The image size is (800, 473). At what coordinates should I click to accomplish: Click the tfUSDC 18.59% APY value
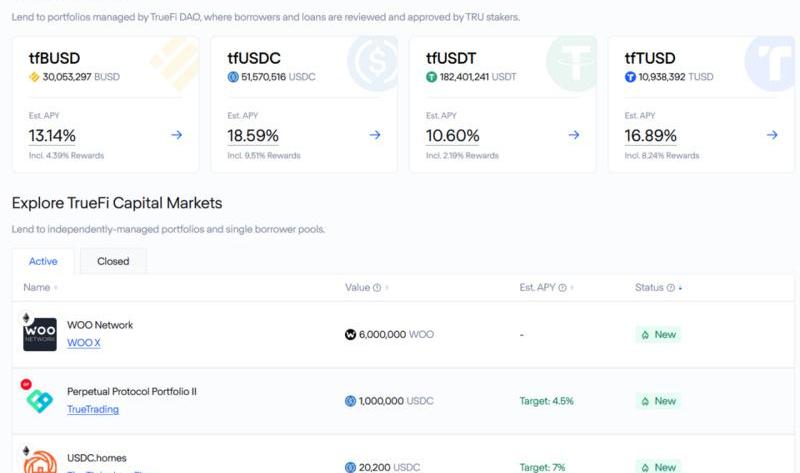pos(253,136)
